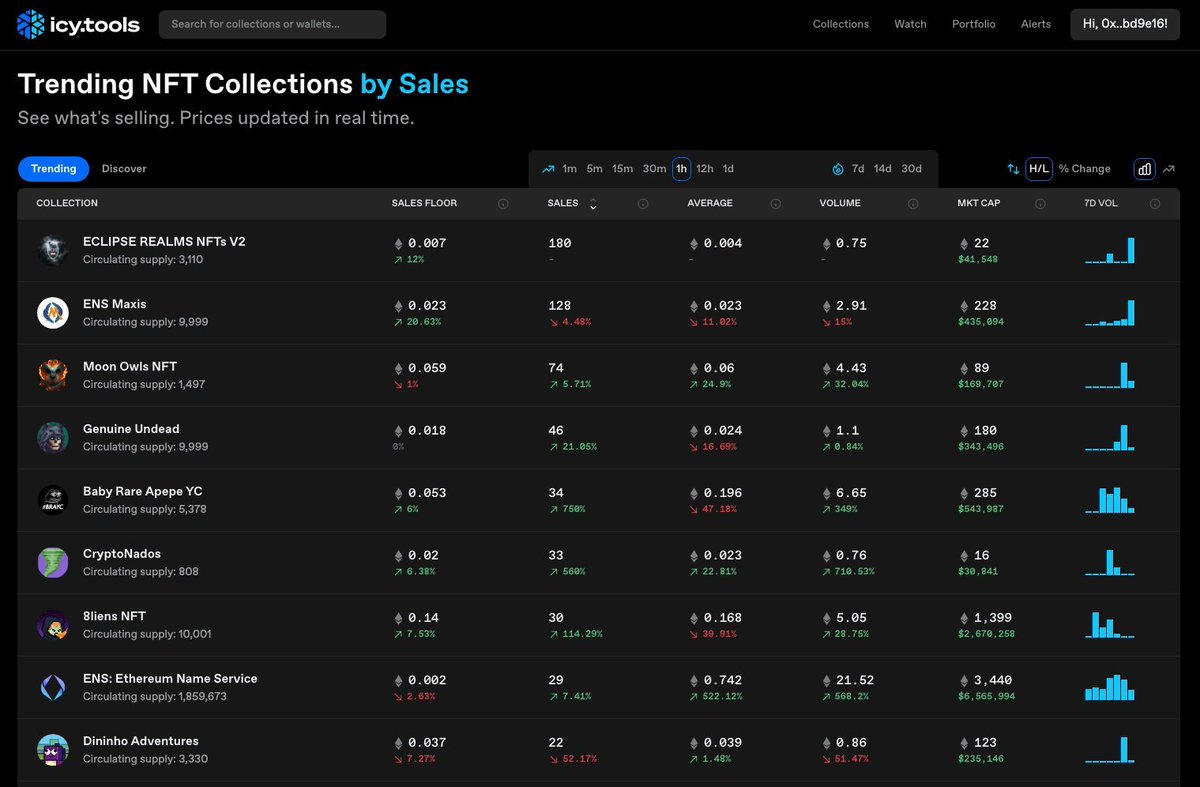The height and width of the screenshot is (787, 1200).
Task: Select the 7d time range
Action: (x=858, y=169)
